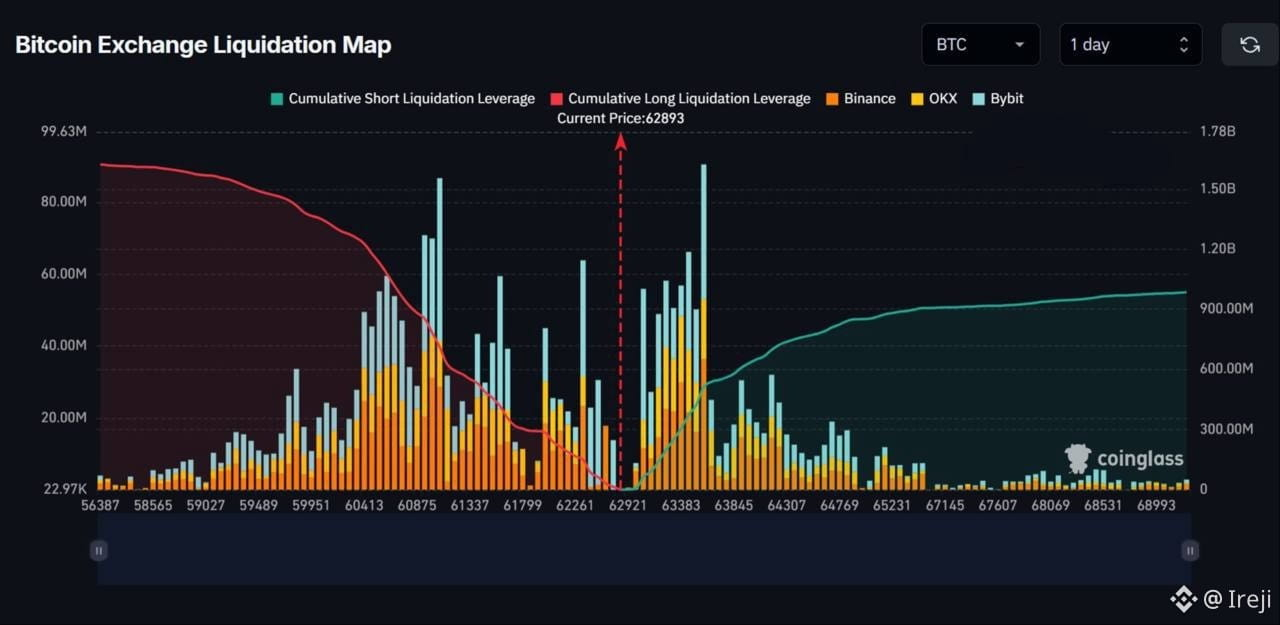Click Bitcoin Exchange Liquidation Map title
This screenshot has width=1280, height=625.
point(203,45)
